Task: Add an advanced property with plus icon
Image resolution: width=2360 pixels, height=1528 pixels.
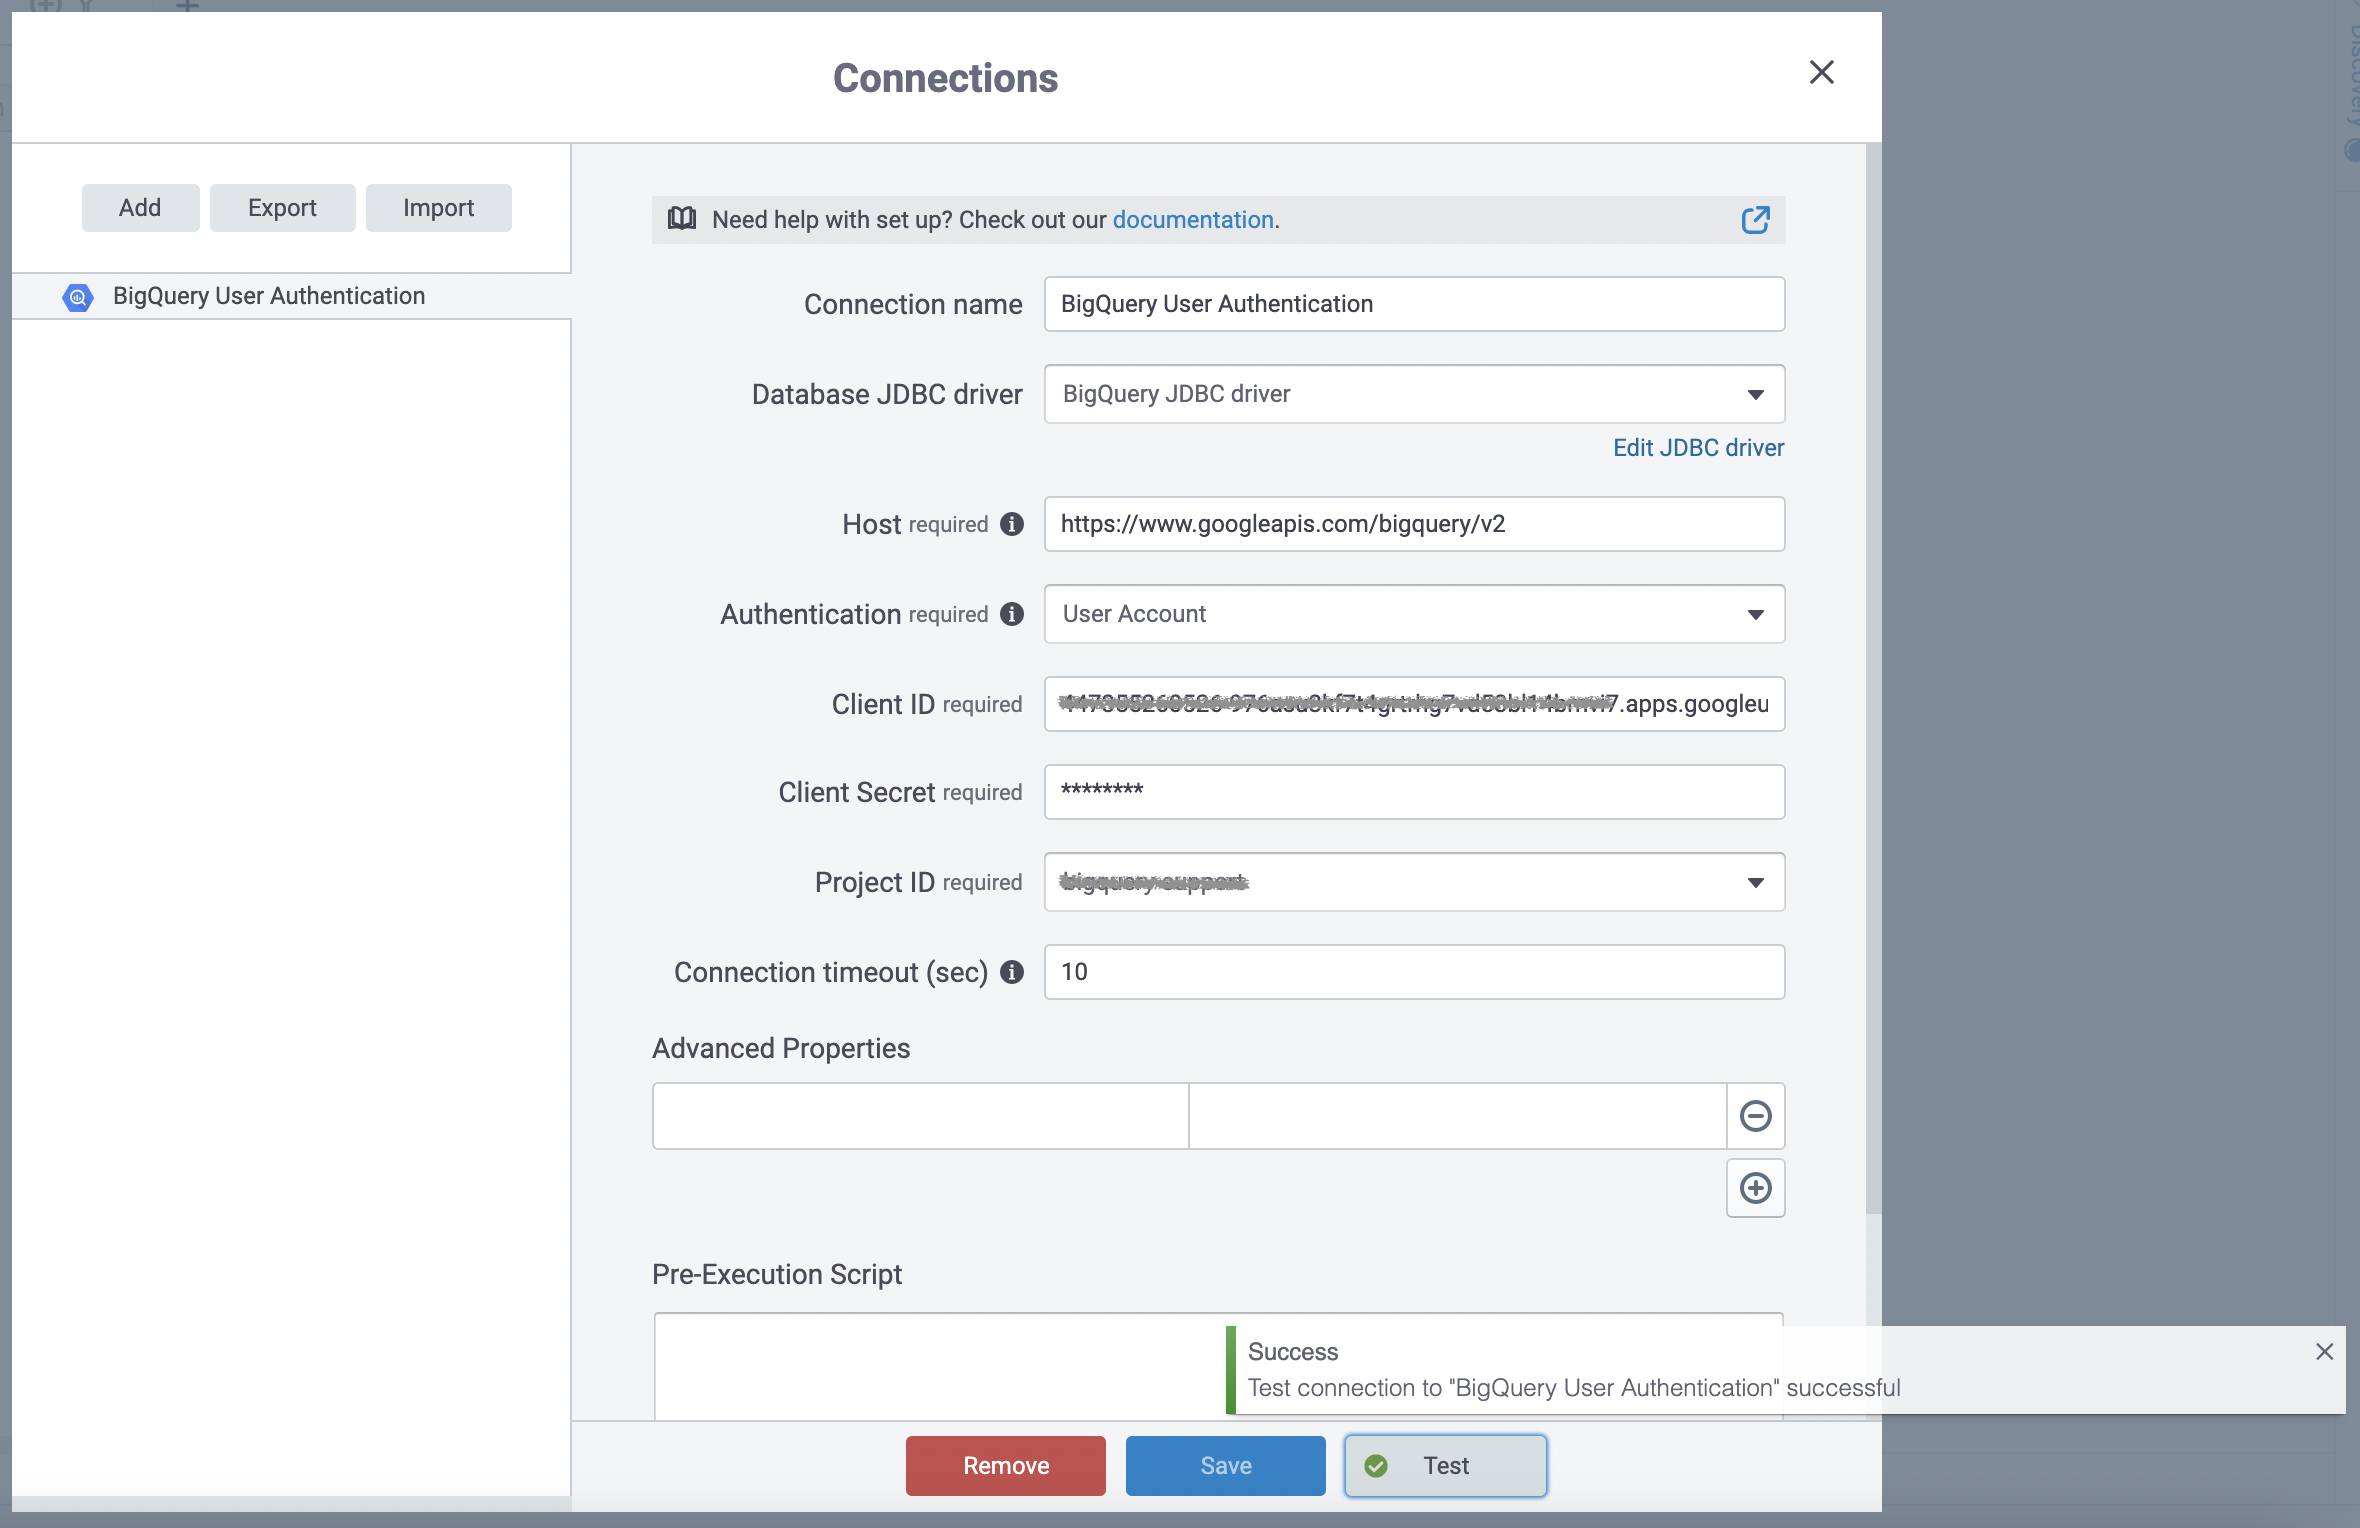Action: click(x=1755, y=1188)
